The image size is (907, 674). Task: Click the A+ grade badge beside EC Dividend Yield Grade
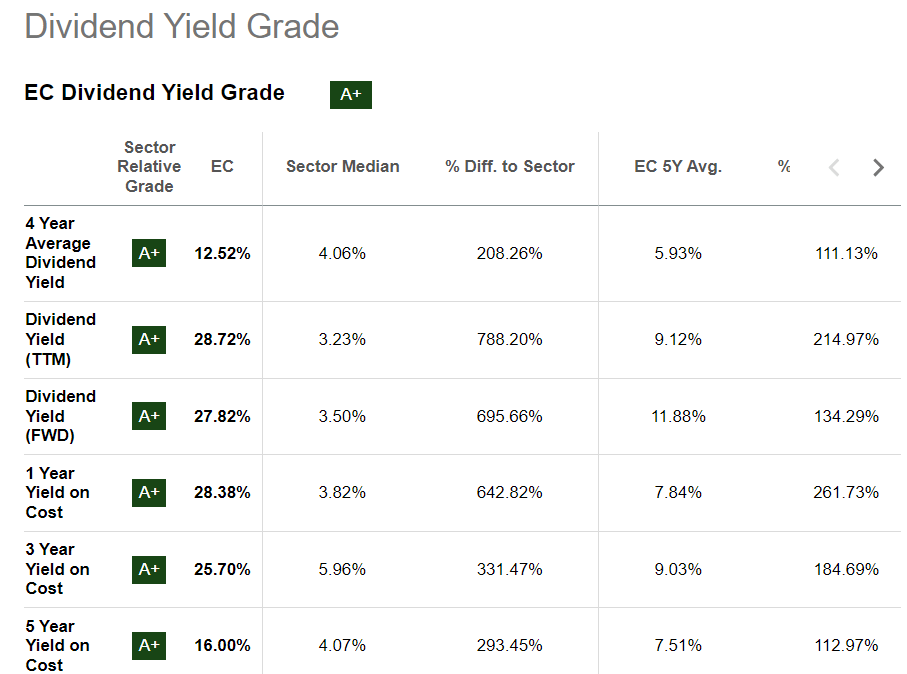[x=350, y=94]
